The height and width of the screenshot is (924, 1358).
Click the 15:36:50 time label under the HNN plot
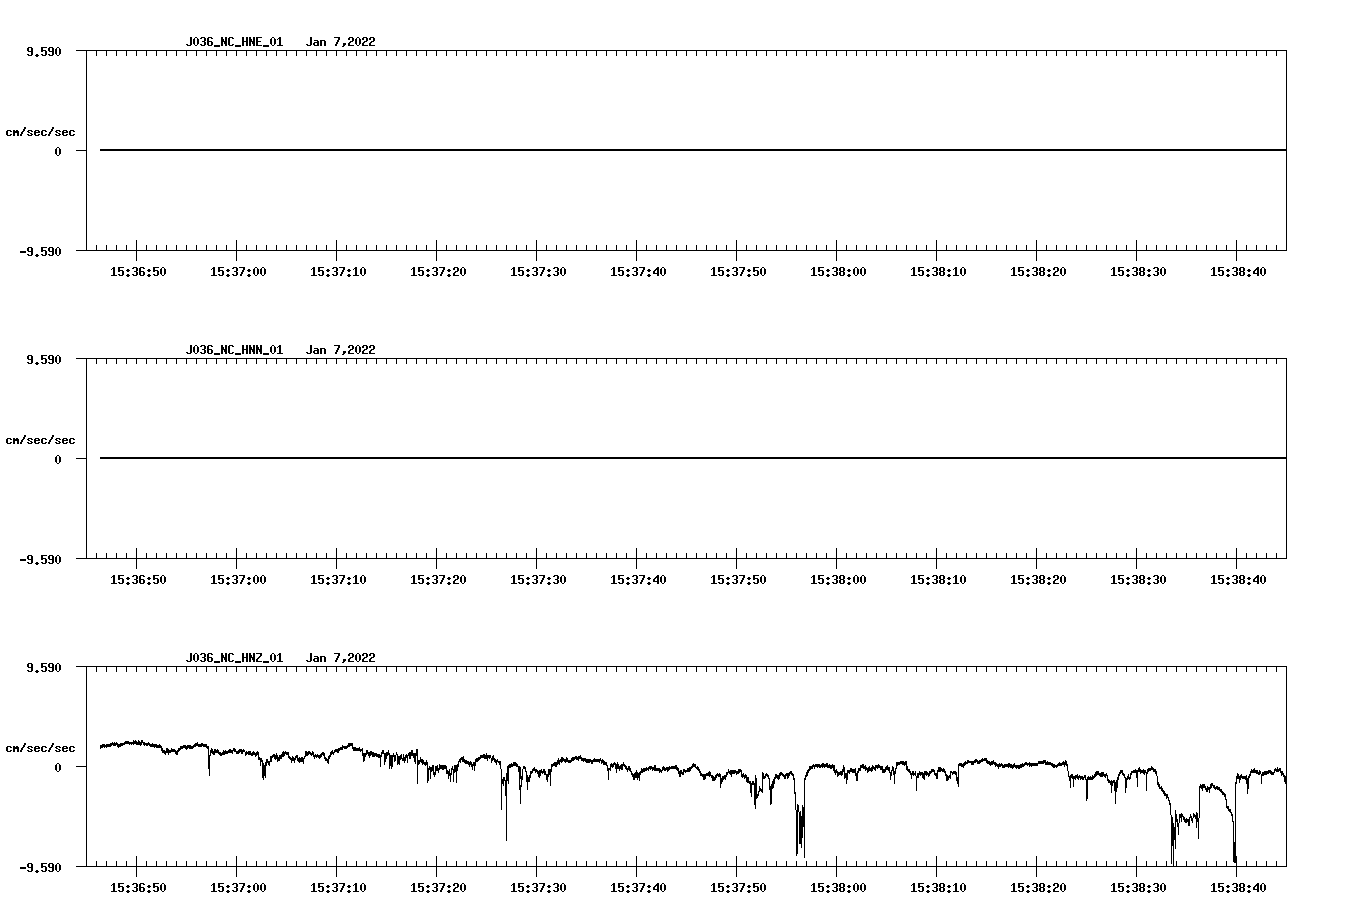click(138, 580)
